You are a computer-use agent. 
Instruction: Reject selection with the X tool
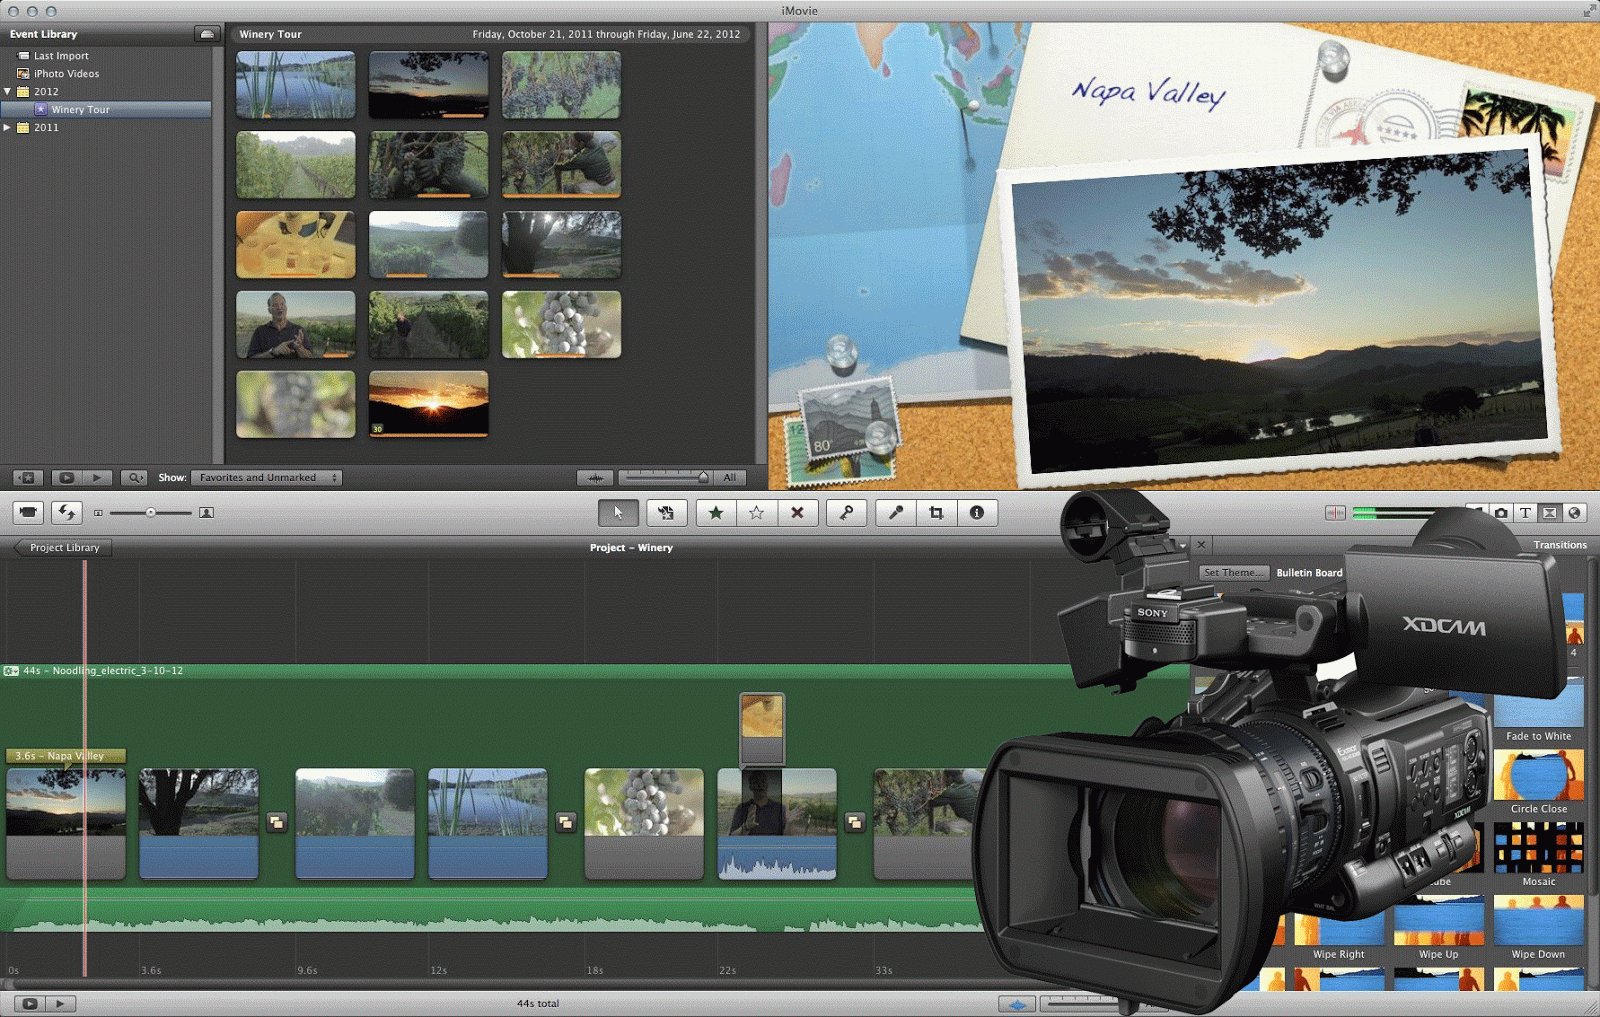[797, 512]
